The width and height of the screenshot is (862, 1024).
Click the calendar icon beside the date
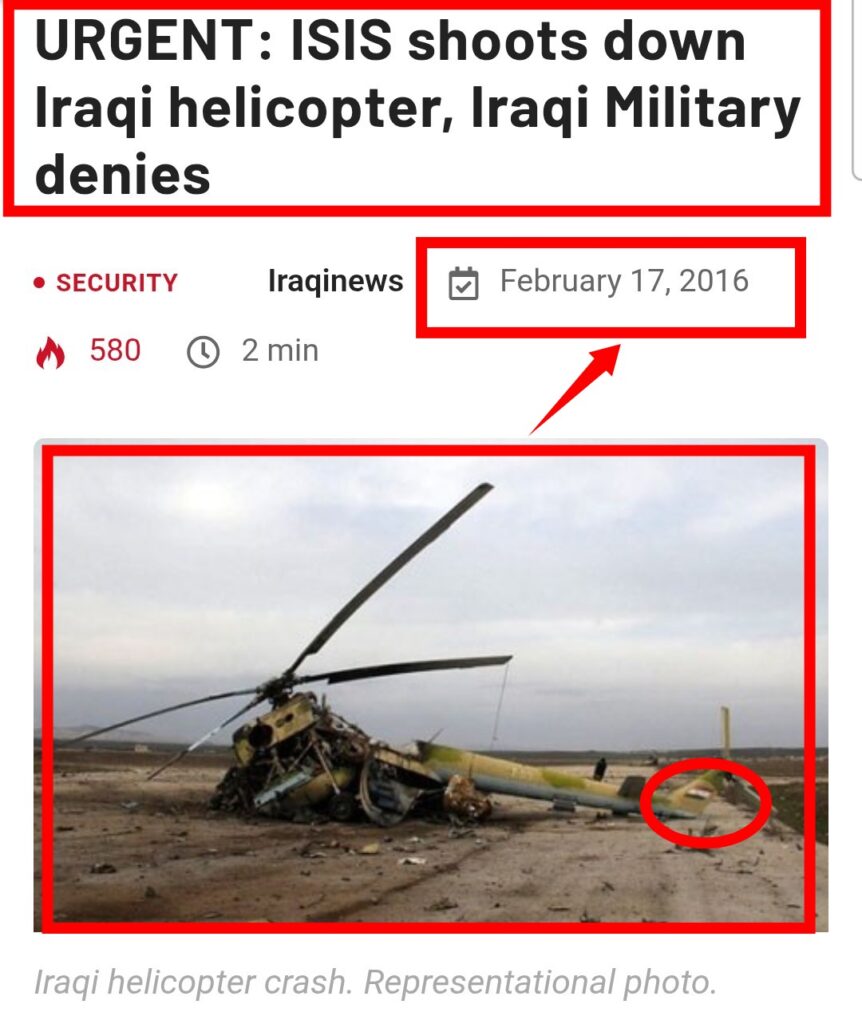click(464, 283)
